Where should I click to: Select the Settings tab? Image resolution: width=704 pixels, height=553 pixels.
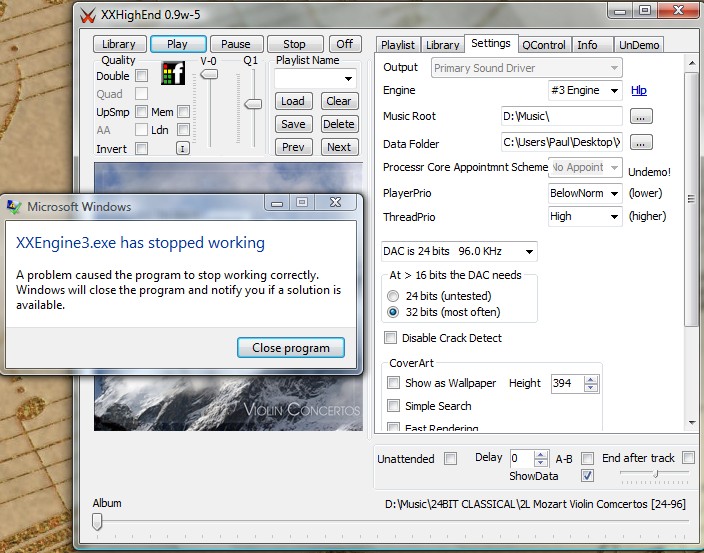click(491, 44)
